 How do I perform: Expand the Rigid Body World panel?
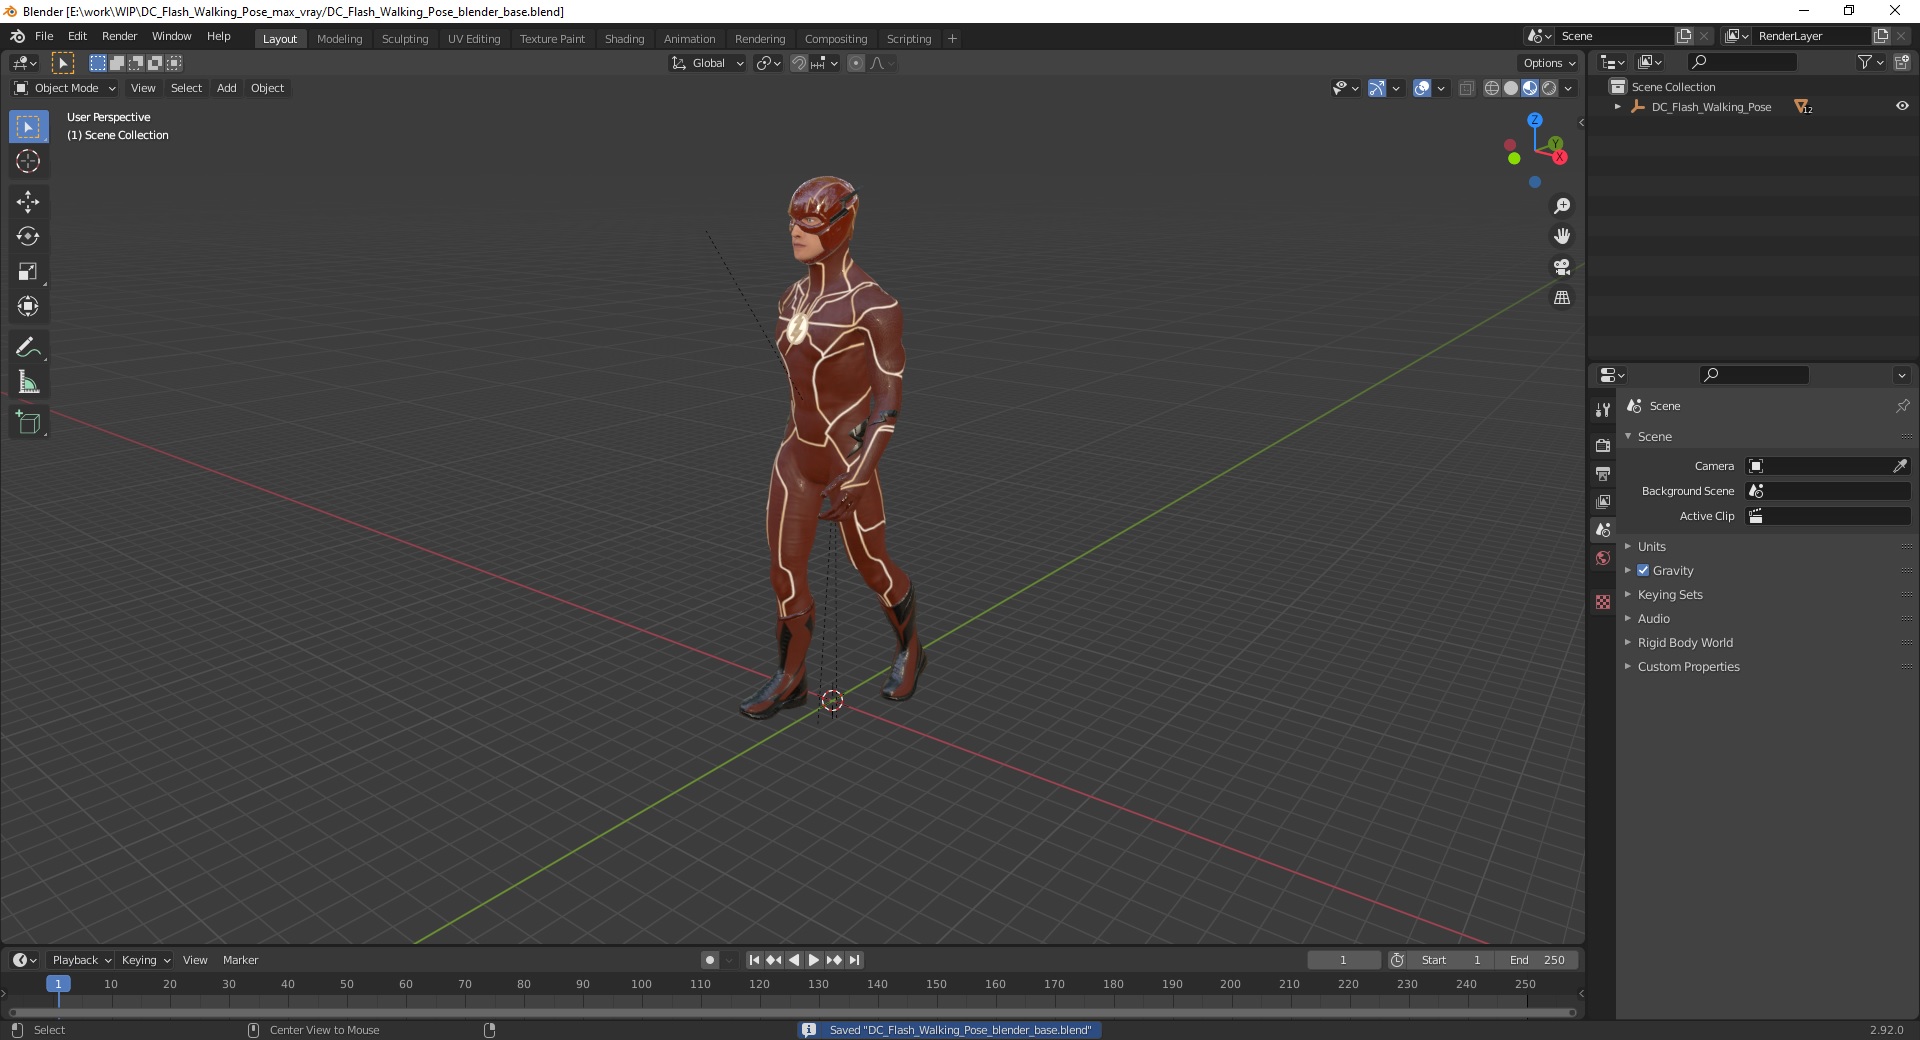click(x=1685, y=643)
